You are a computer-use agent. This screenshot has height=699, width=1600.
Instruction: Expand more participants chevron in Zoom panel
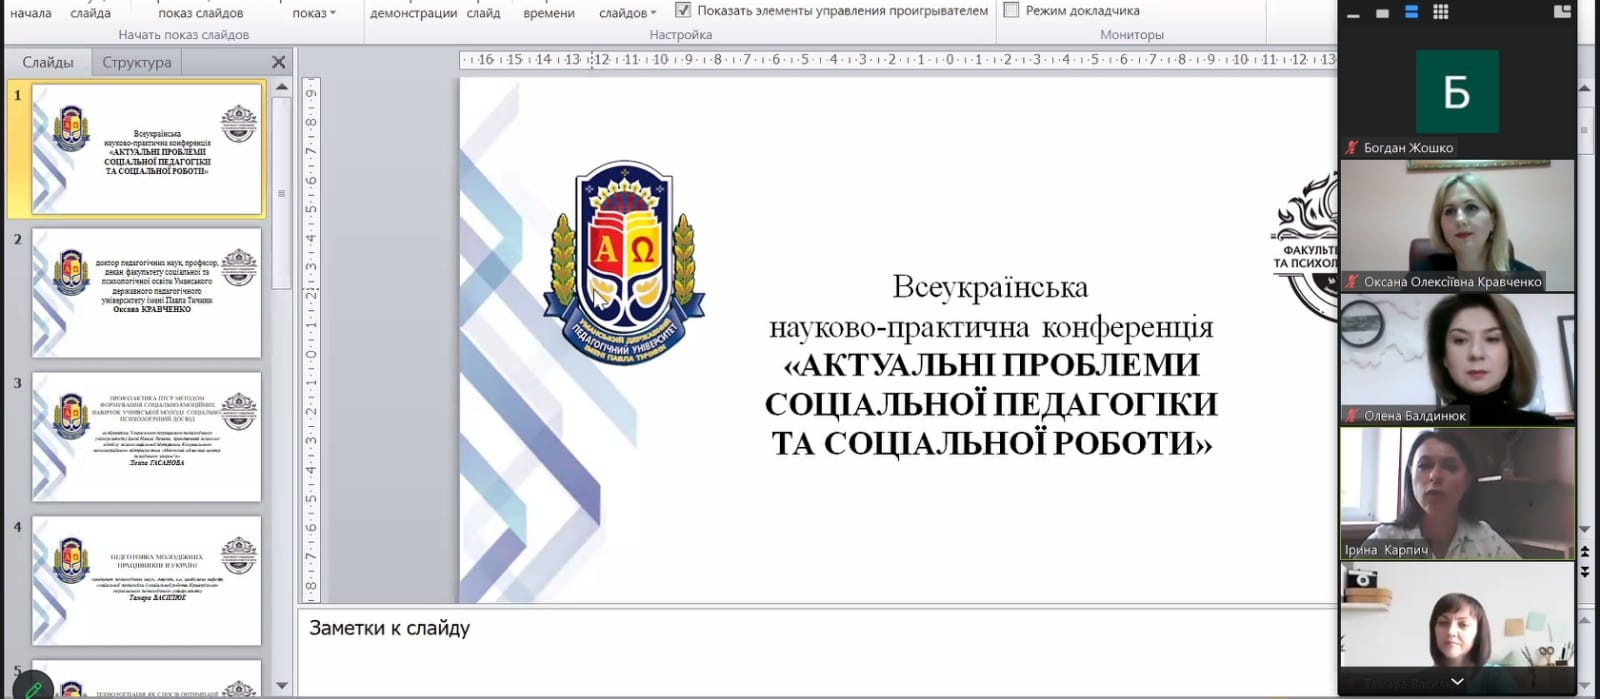(x=1457, y=682)
